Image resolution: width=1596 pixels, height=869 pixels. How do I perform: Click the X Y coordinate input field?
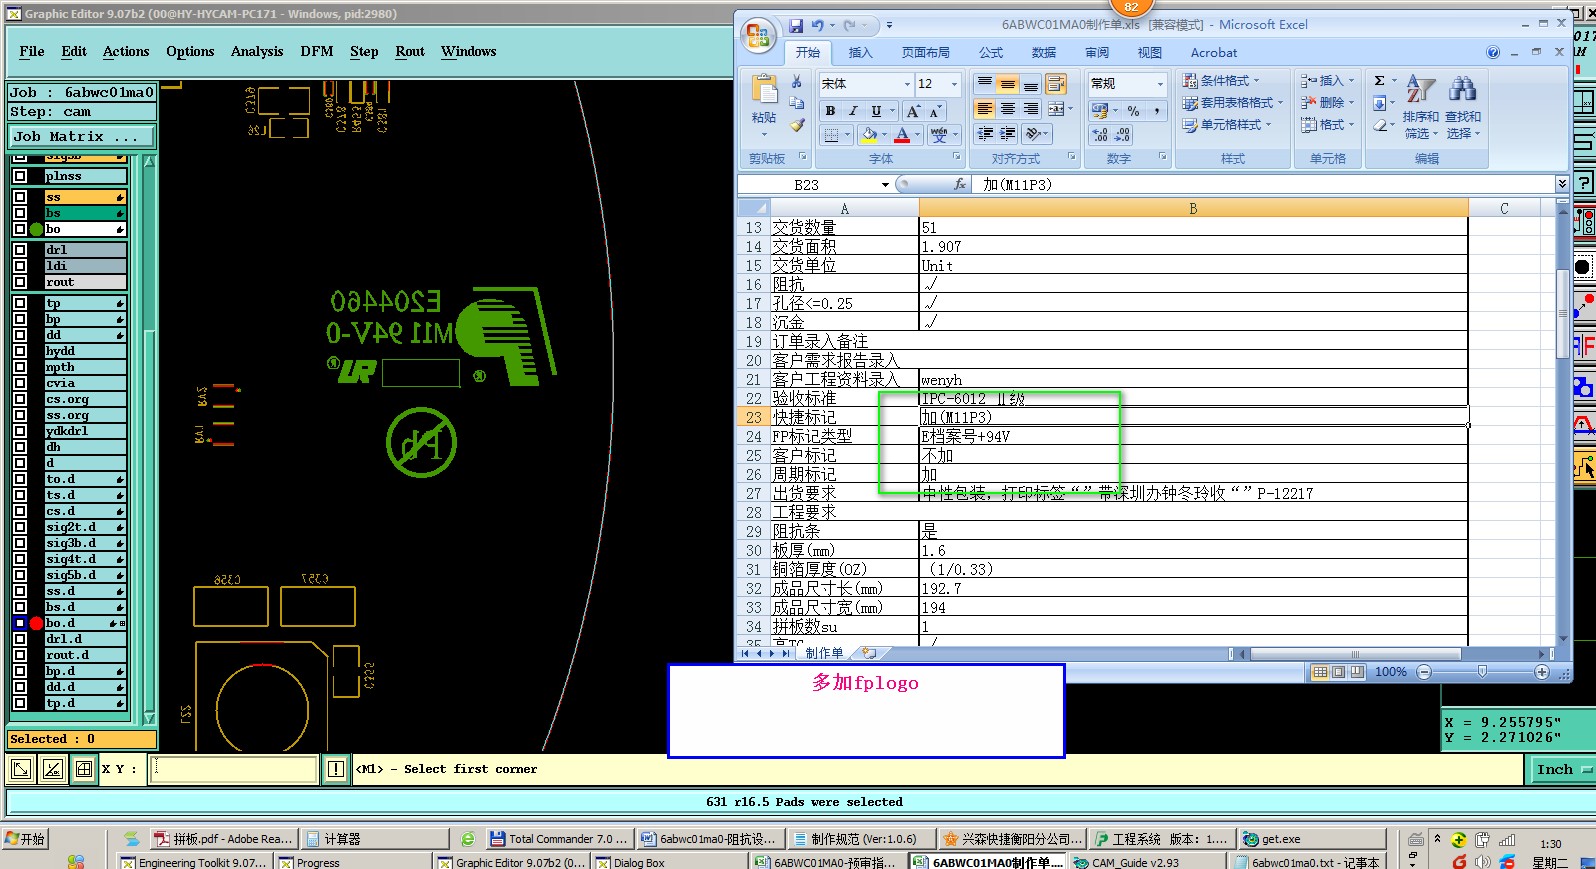tap(234, 769)
